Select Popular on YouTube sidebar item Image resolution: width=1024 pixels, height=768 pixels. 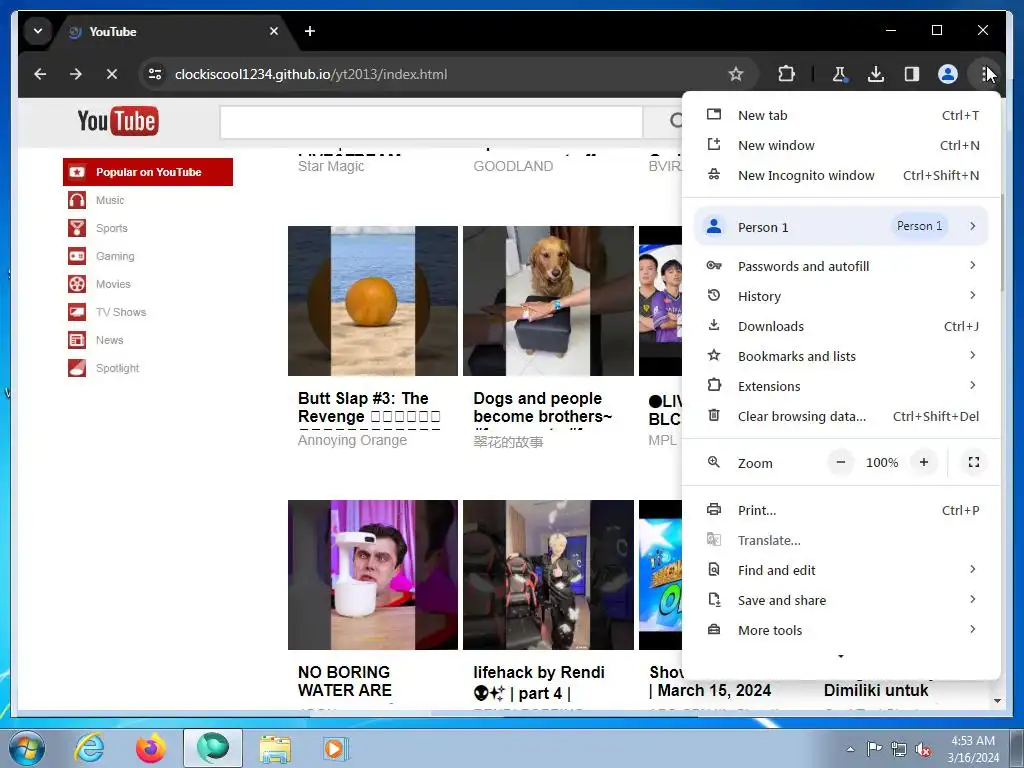(148, 172)
